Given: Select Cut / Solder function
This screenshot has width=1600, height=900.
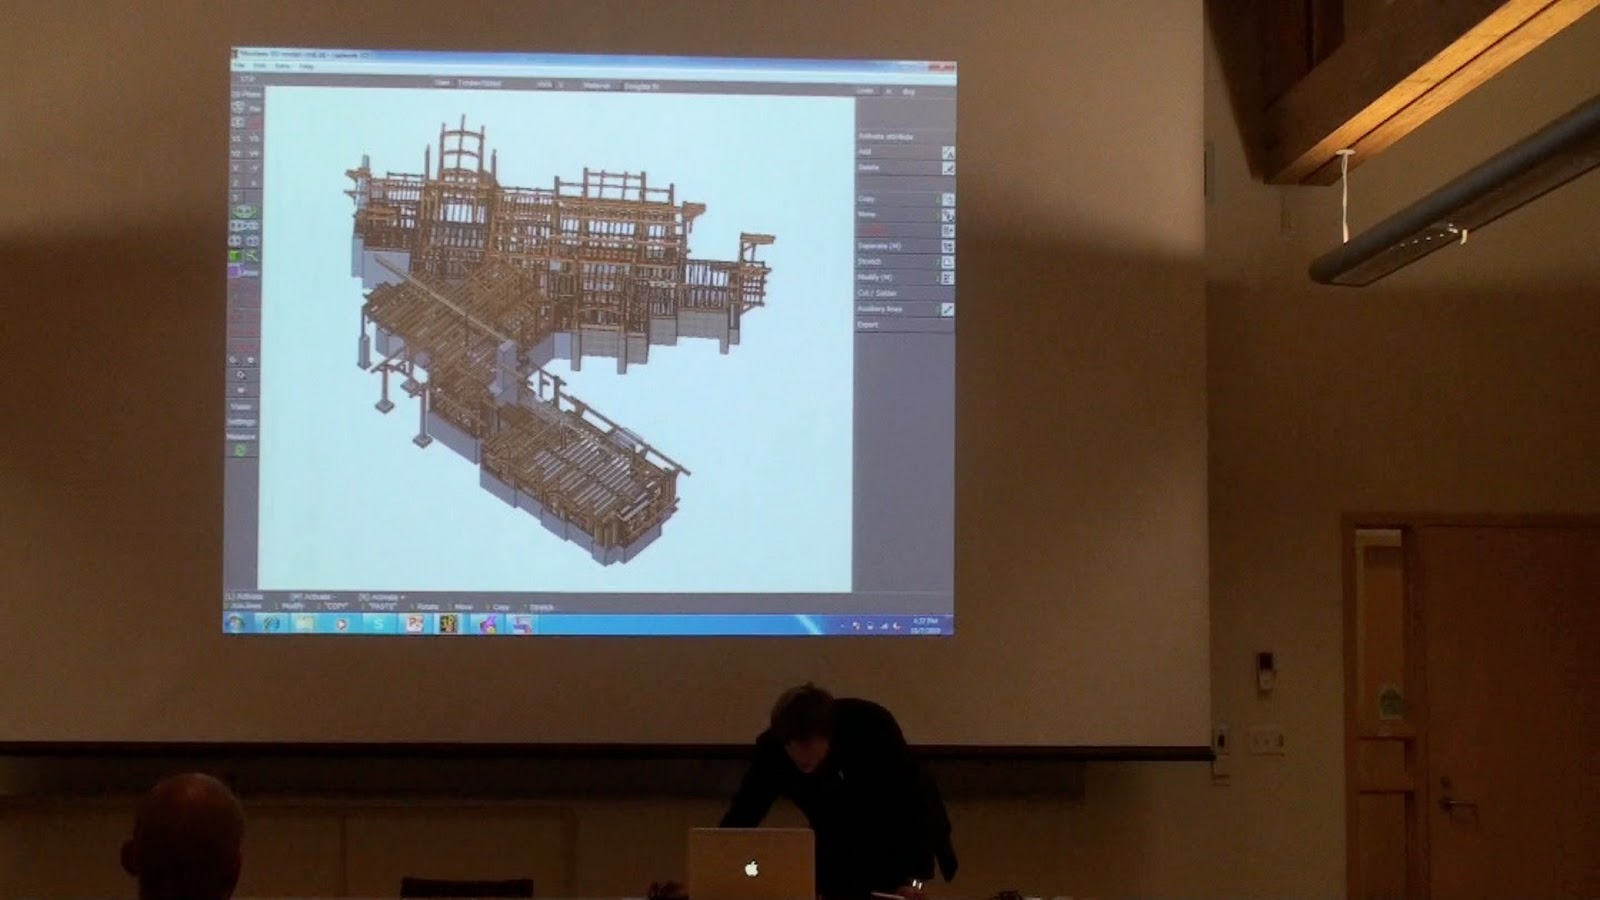Looking at the screenshot, I should pyautogui.click(x=878, y=293).
